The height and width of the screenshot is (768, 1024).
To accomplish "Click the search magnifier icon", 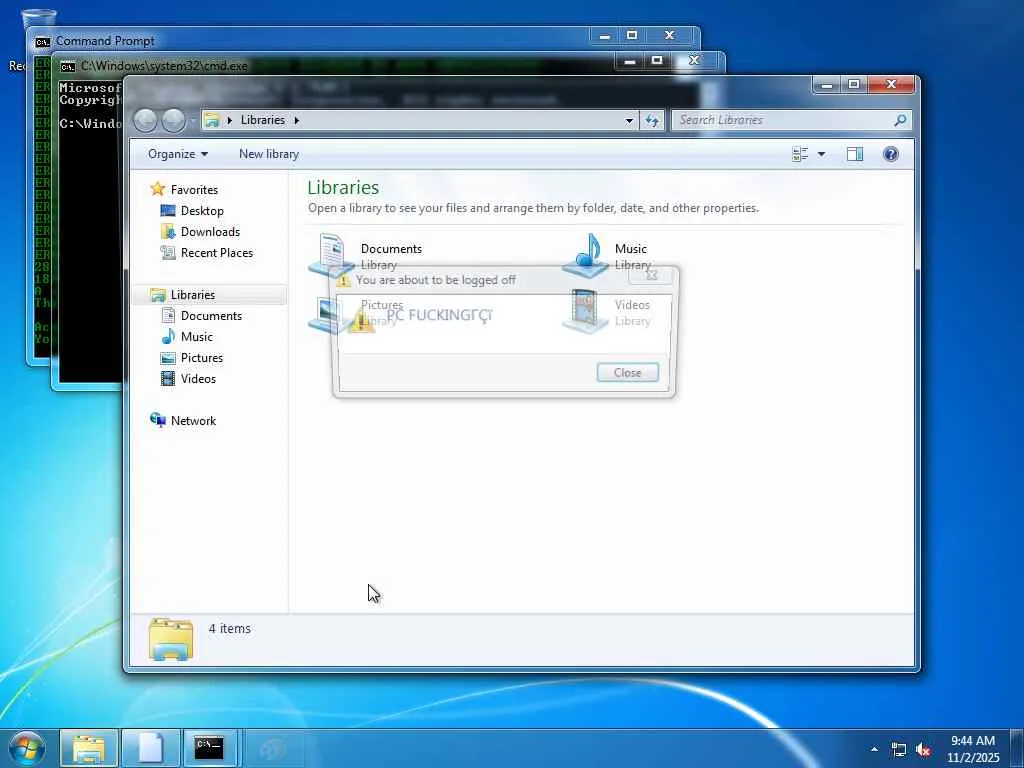I will (x=900, y=120).
